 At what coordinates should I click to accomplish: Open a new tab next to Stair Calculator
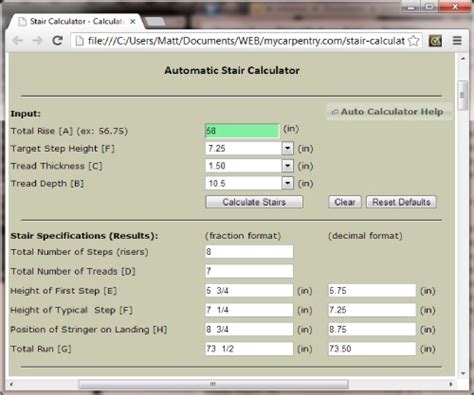[x=155, y=22]
